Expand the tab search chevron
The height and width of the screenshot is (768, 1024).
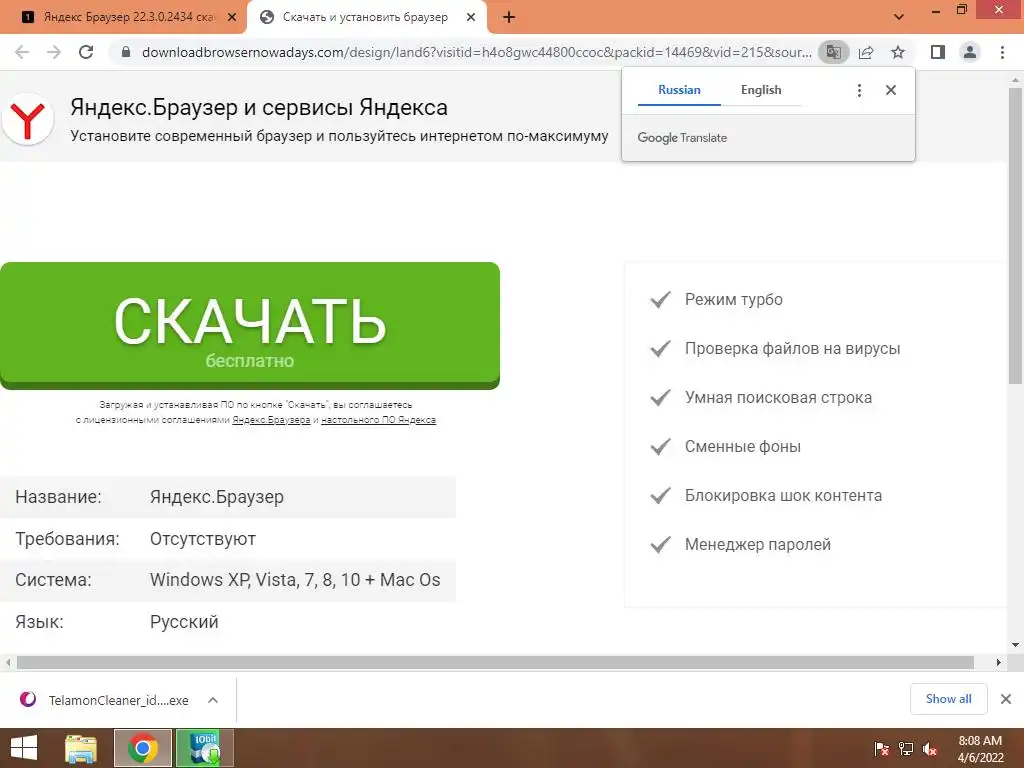899,17
